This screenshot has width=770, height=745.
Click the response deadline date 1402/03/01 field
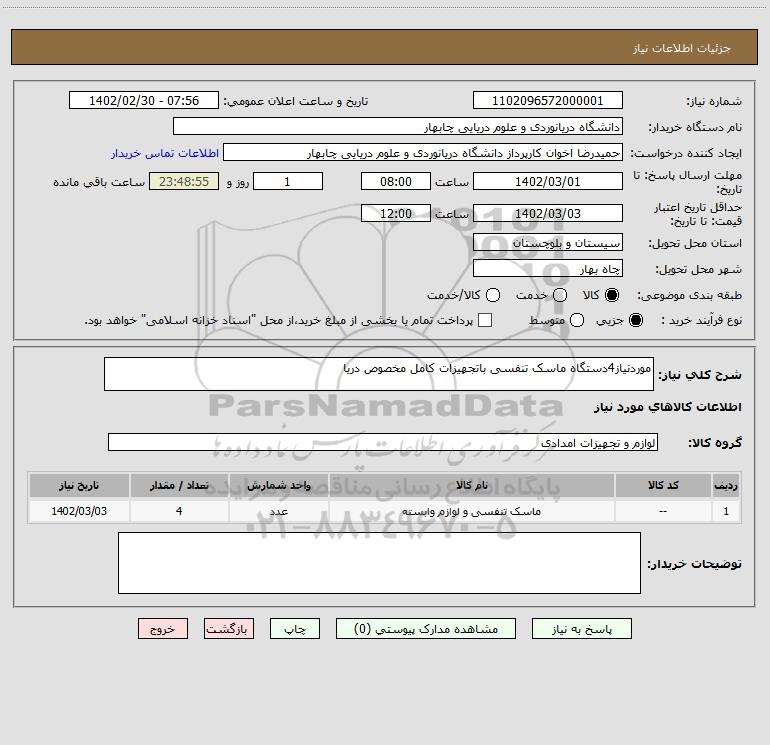[548, 181]
